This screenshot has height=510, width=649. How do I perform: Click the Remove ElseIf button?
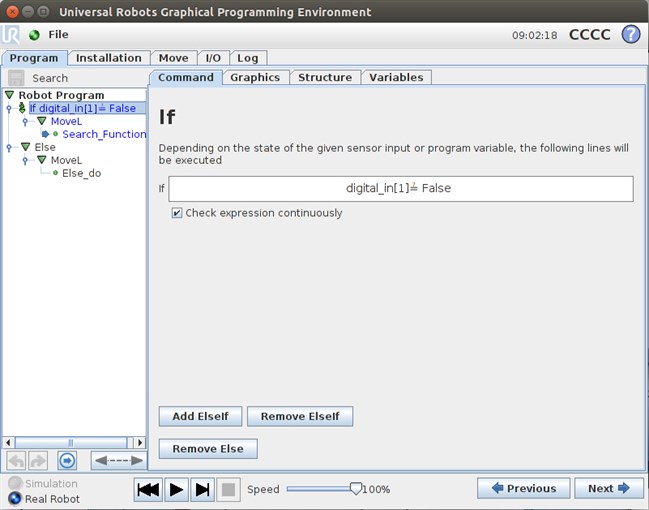click(300, 416)
